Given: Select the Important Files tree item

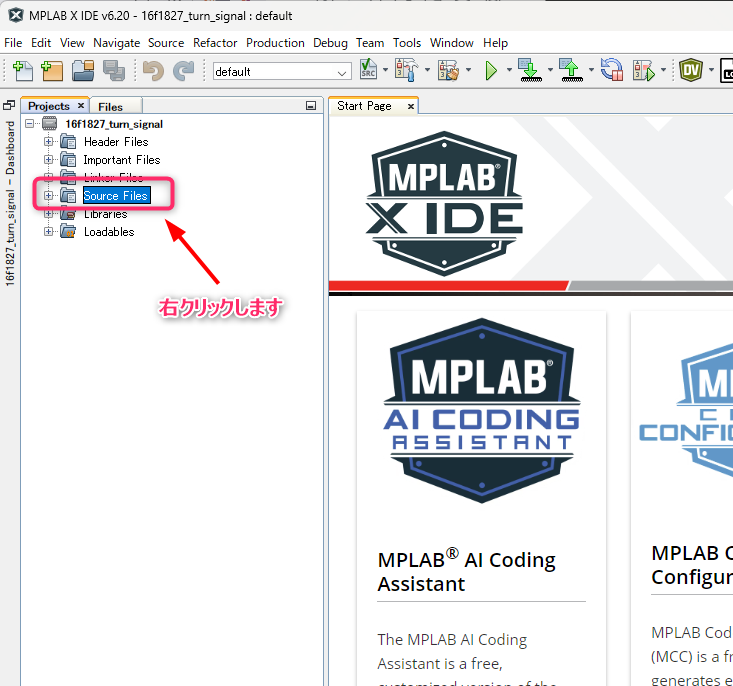Looking at the screenshot, I should coord(122,160).
